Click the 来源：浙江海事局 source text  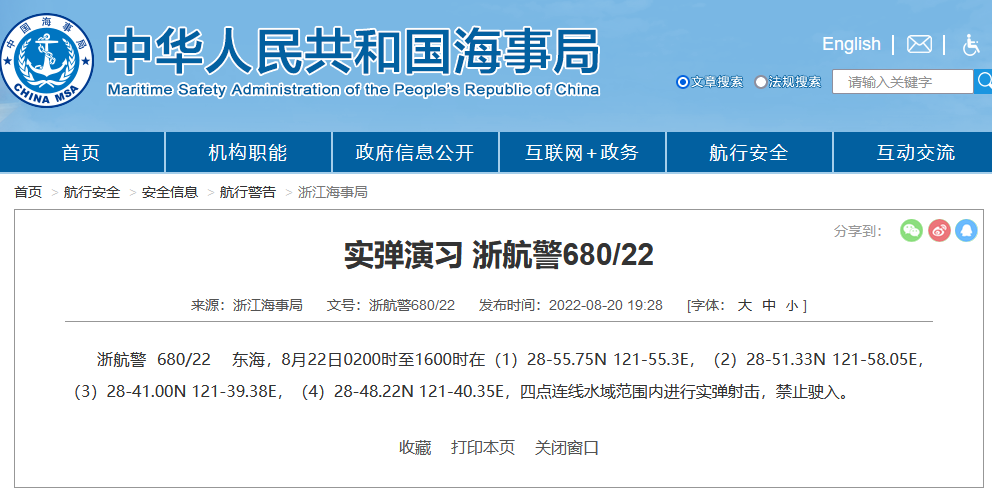[x=247, y=306]
